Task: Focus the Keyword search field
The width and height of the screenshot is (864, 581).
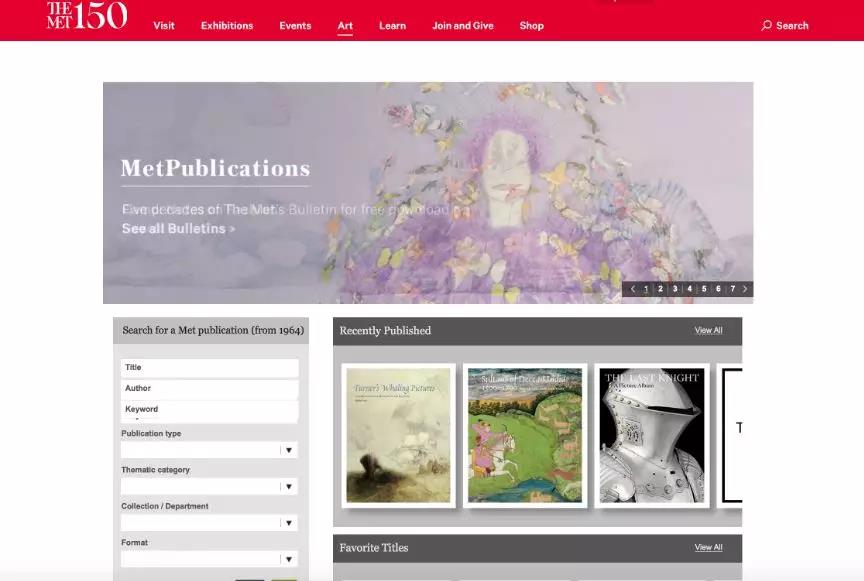Action: click(x=209, y=411)
